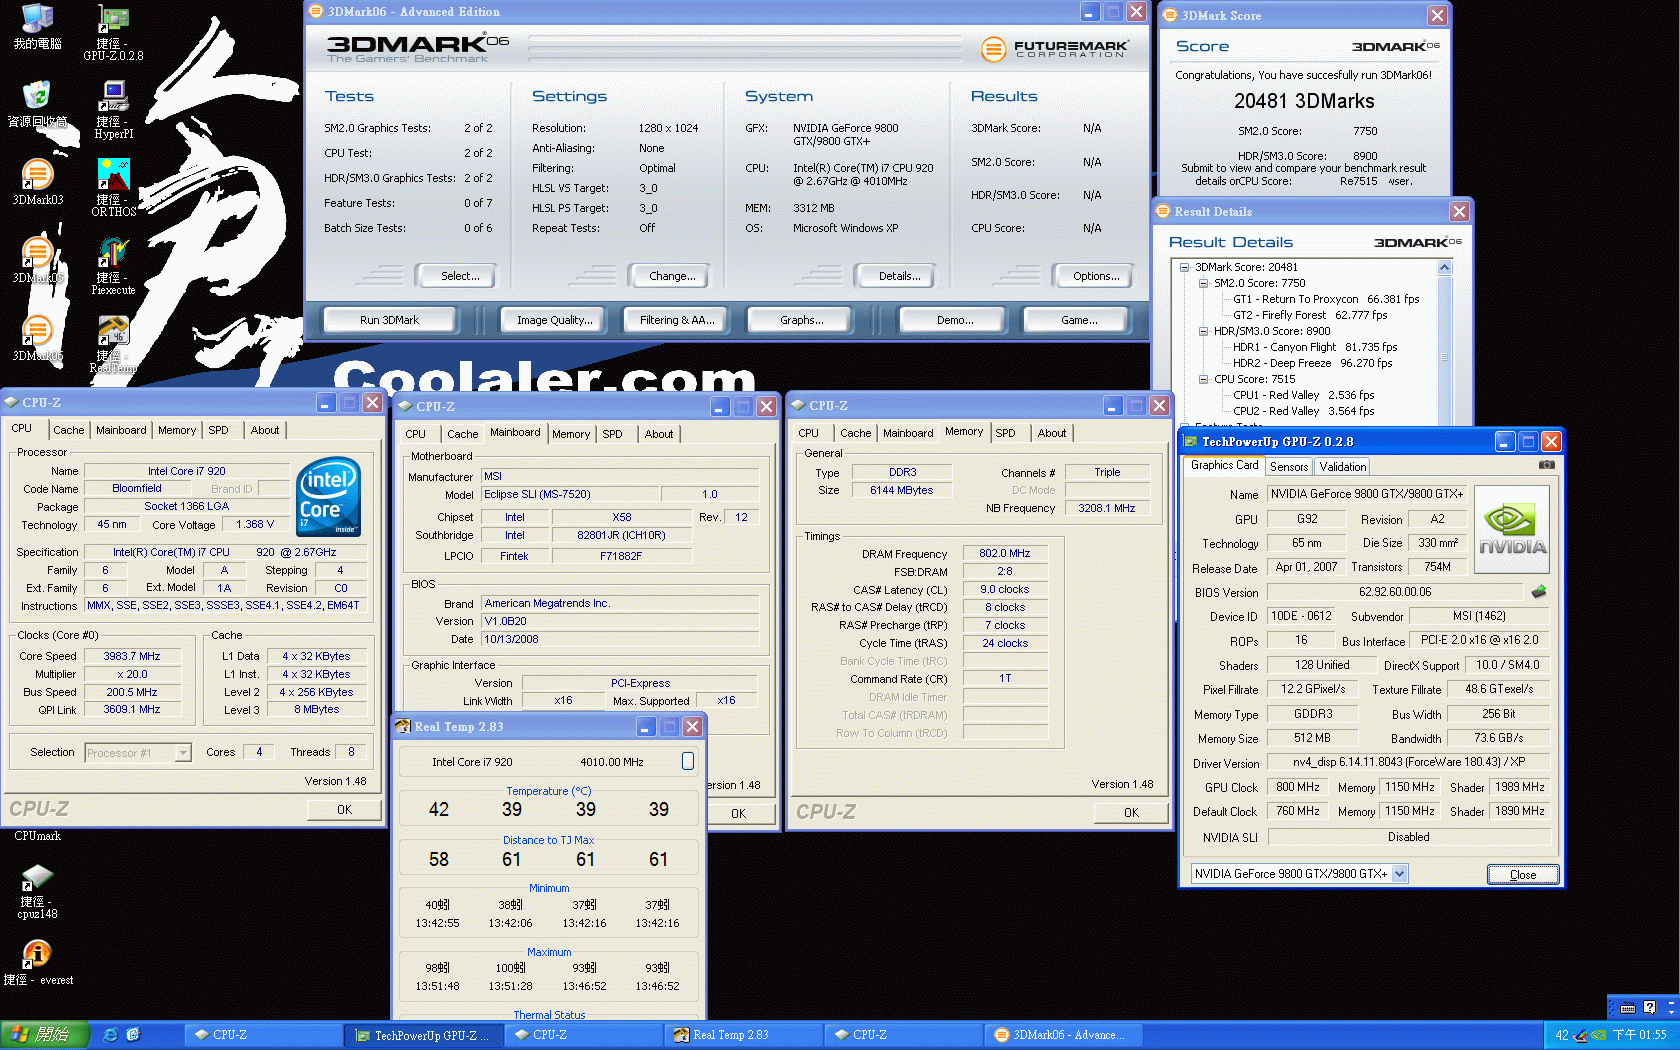Open About tab in CPU-Z Mainboard window

pyautogui.click(x=659, y=434)
